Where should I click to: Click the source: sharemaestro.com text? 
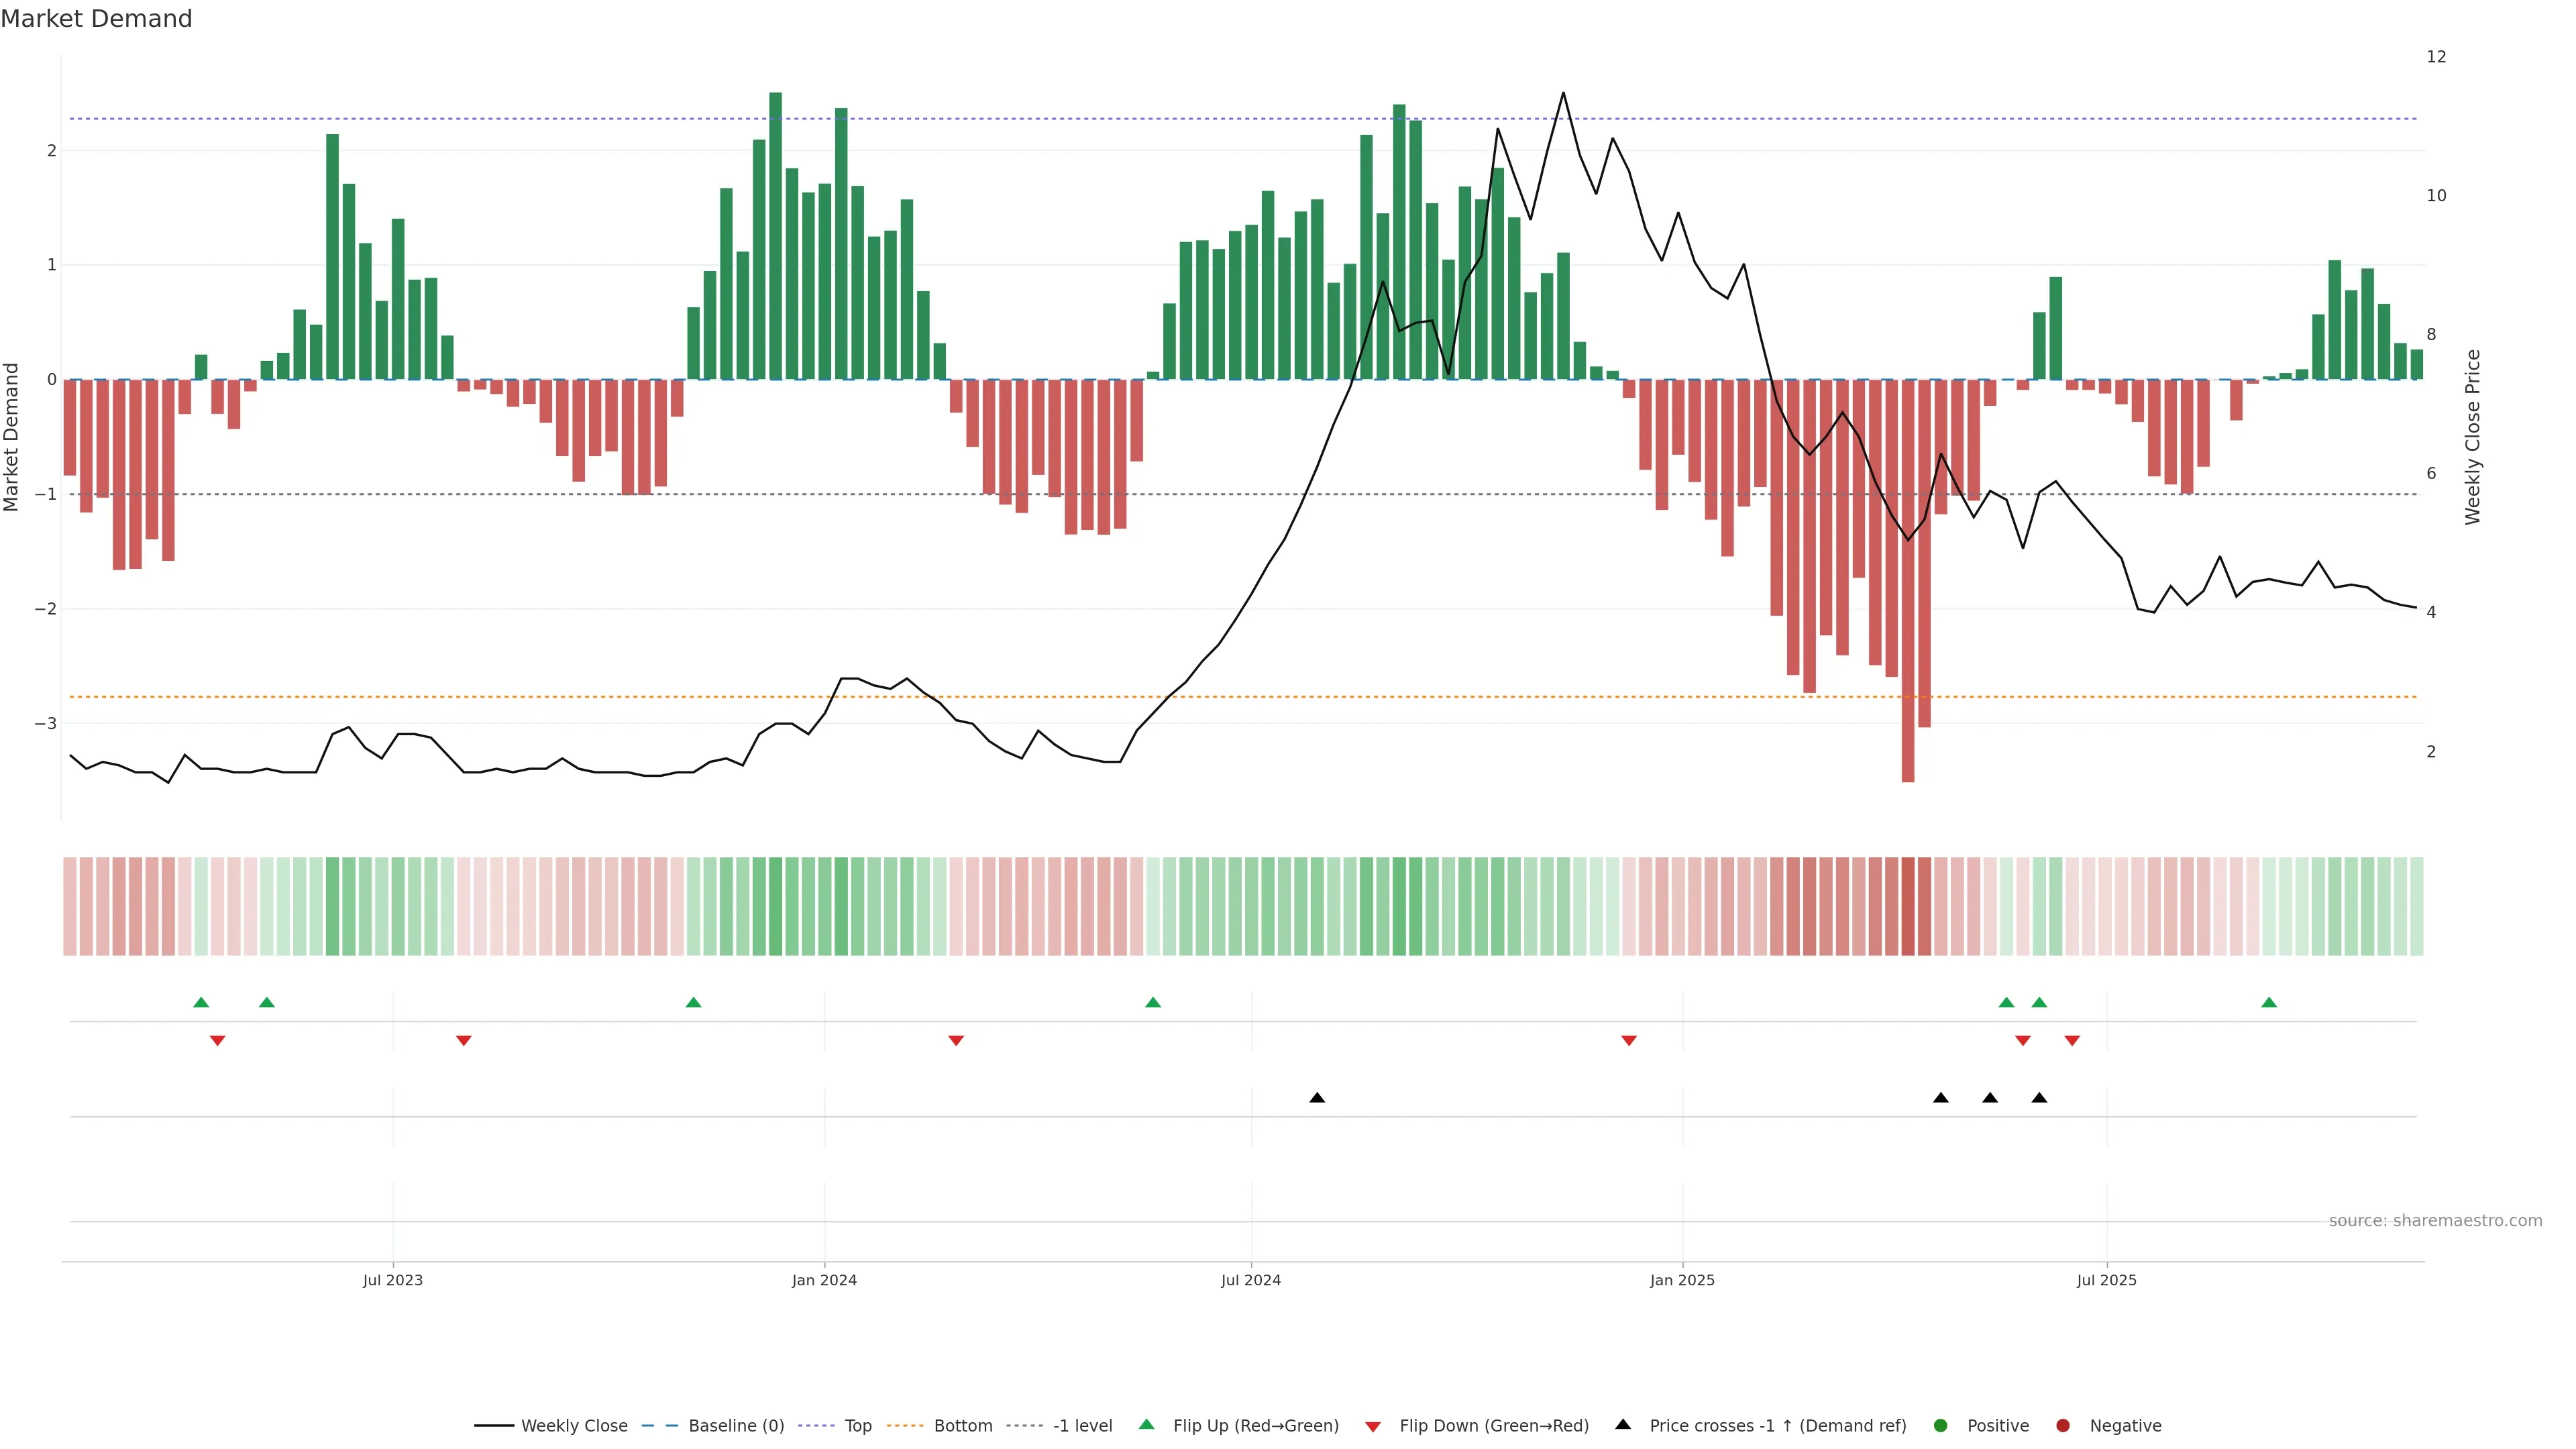pos(2435,1221)
